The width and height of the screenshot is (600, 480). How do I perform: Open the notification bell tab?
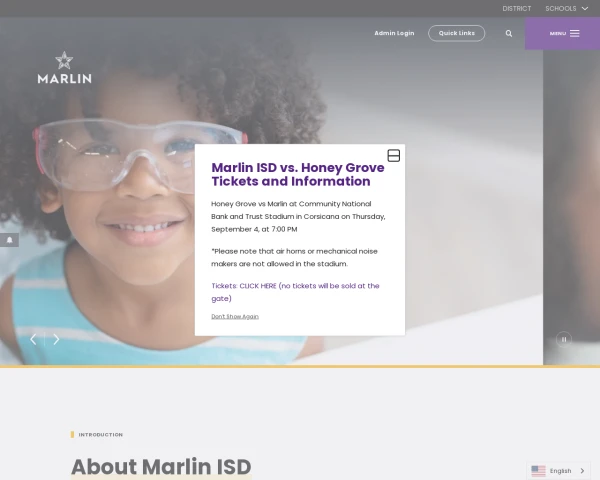coord(9,240)
